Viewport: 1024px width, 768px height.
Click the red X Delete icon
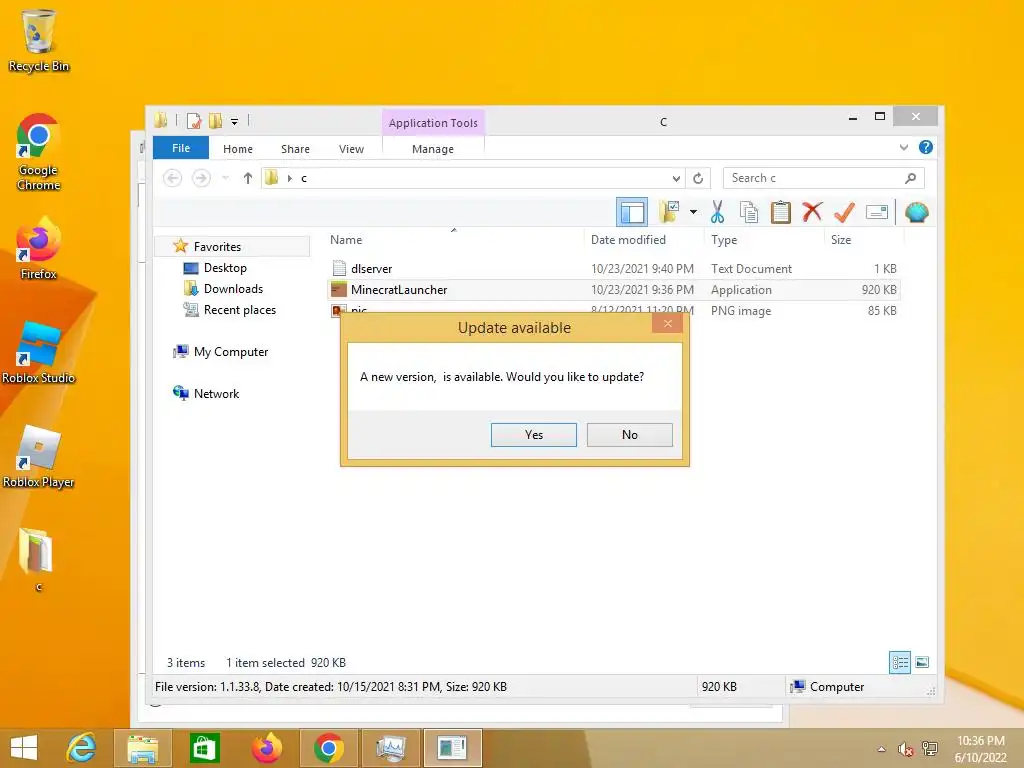[x=812, y=212]
